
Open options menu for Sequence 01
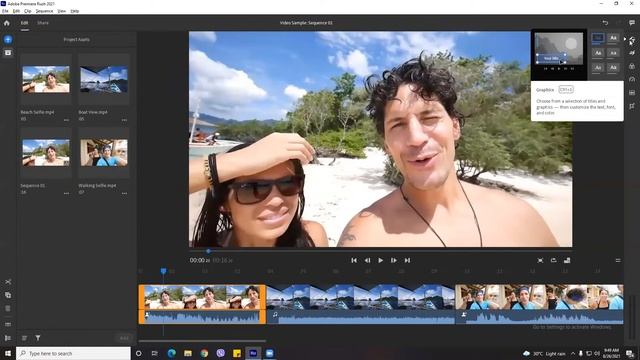(x=66, y=193)
